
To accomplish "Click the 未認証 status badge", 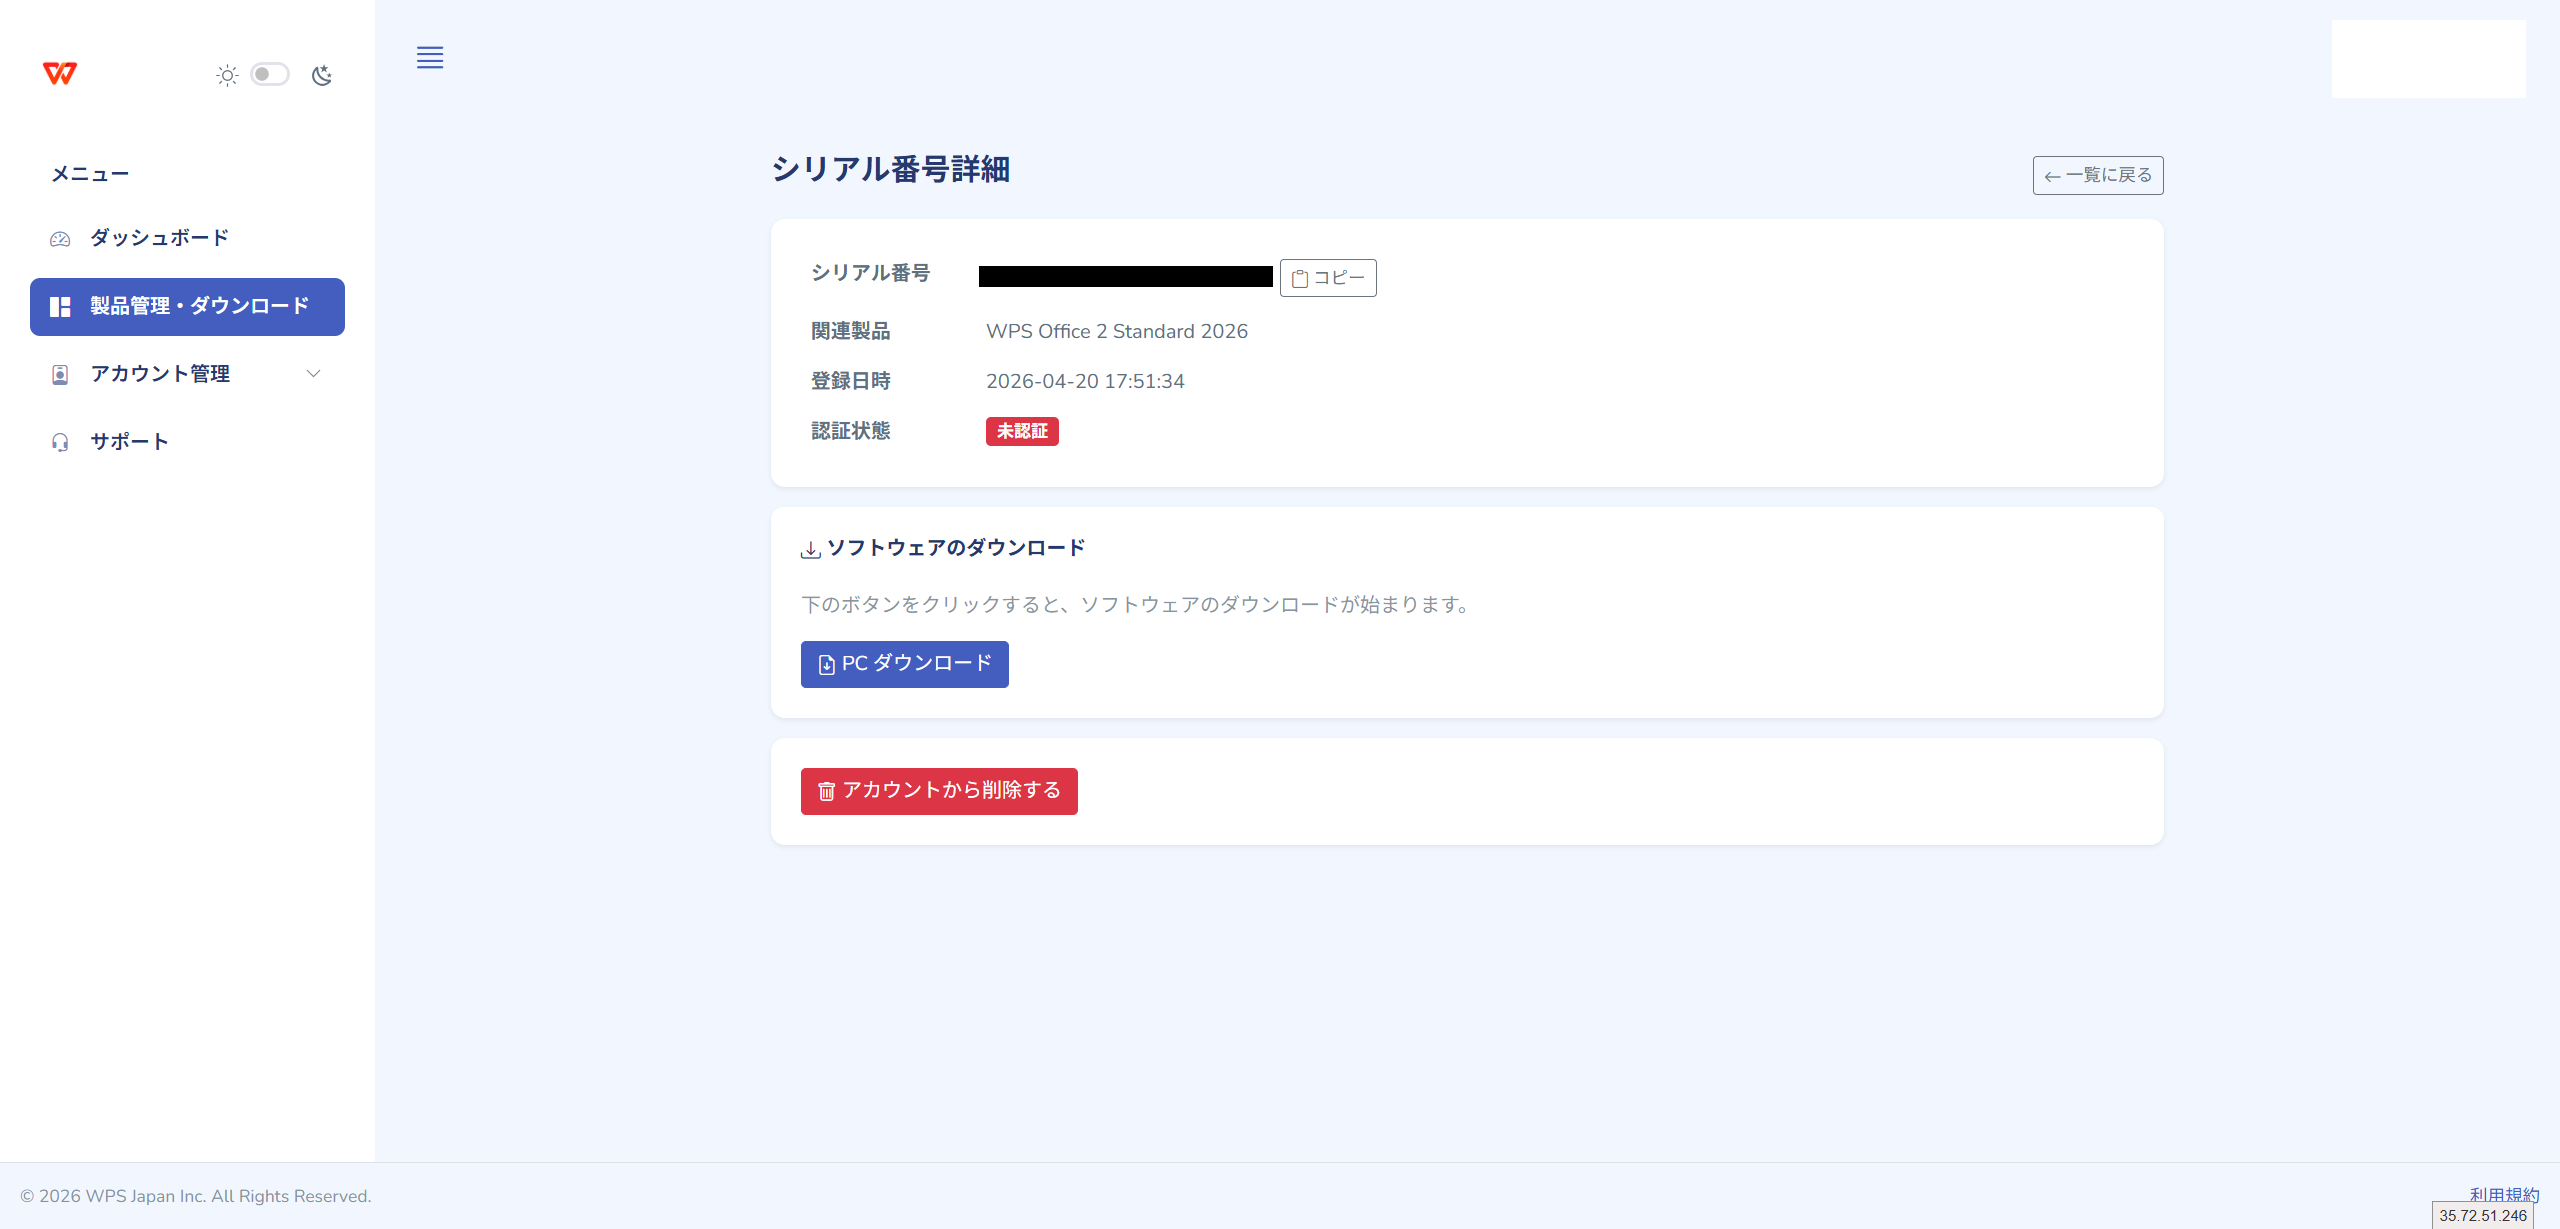I will pos(1021,431).
